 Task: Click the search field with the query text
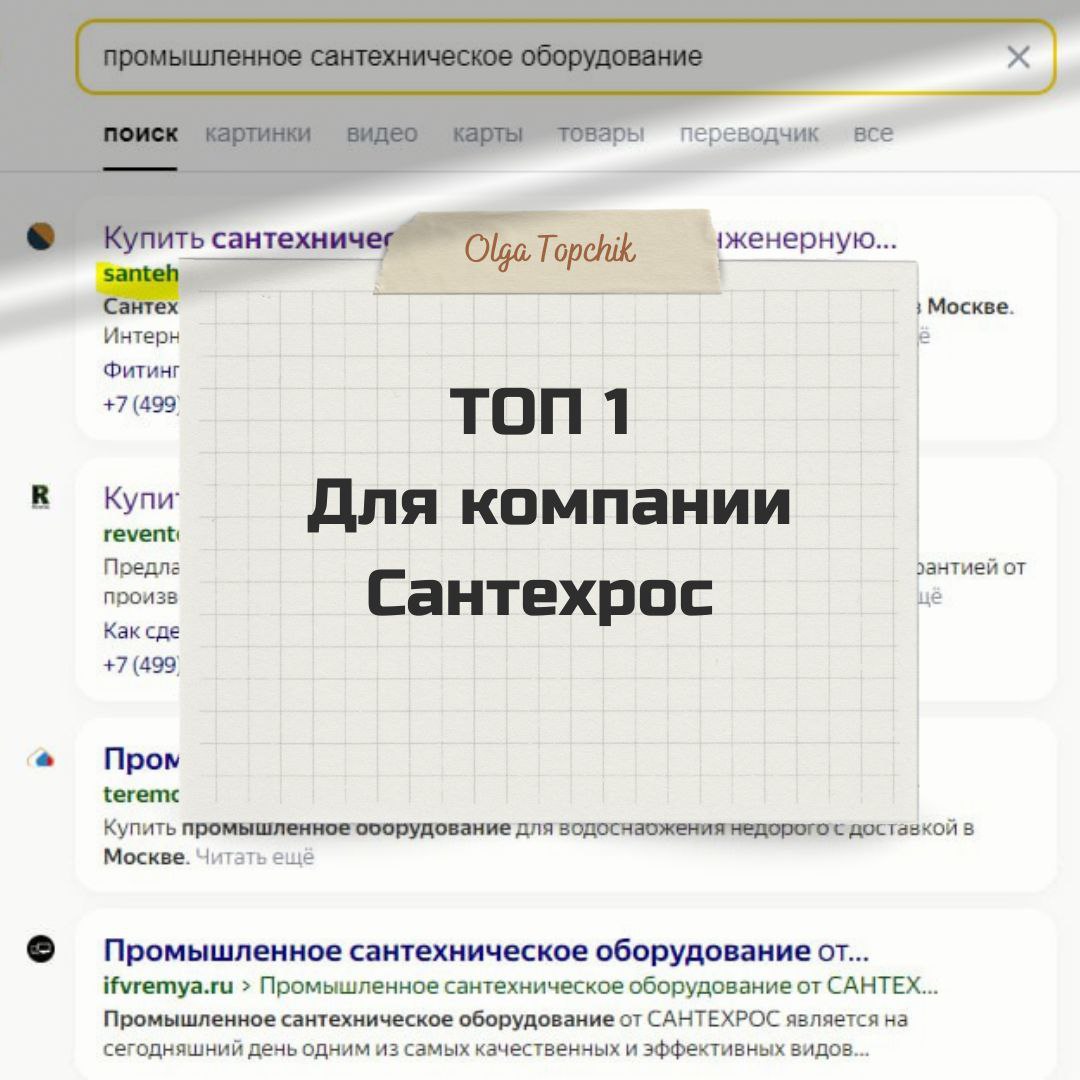[565, 57]
